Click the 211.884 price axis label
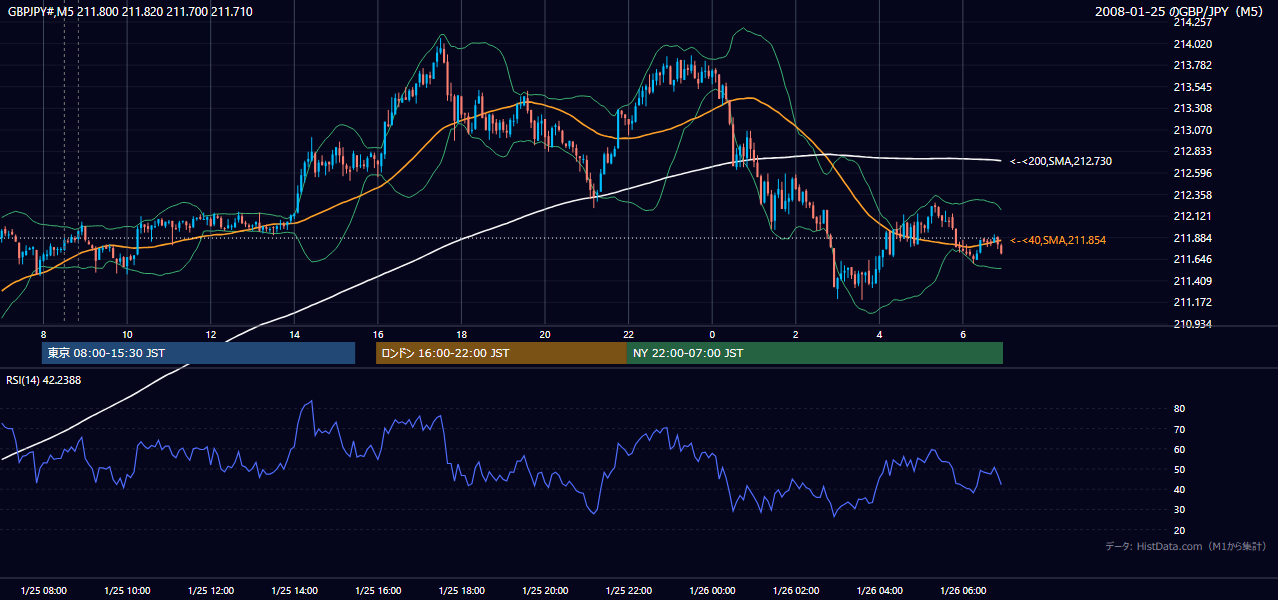The image size is (1278, 600). click(x=1193, y=238)
